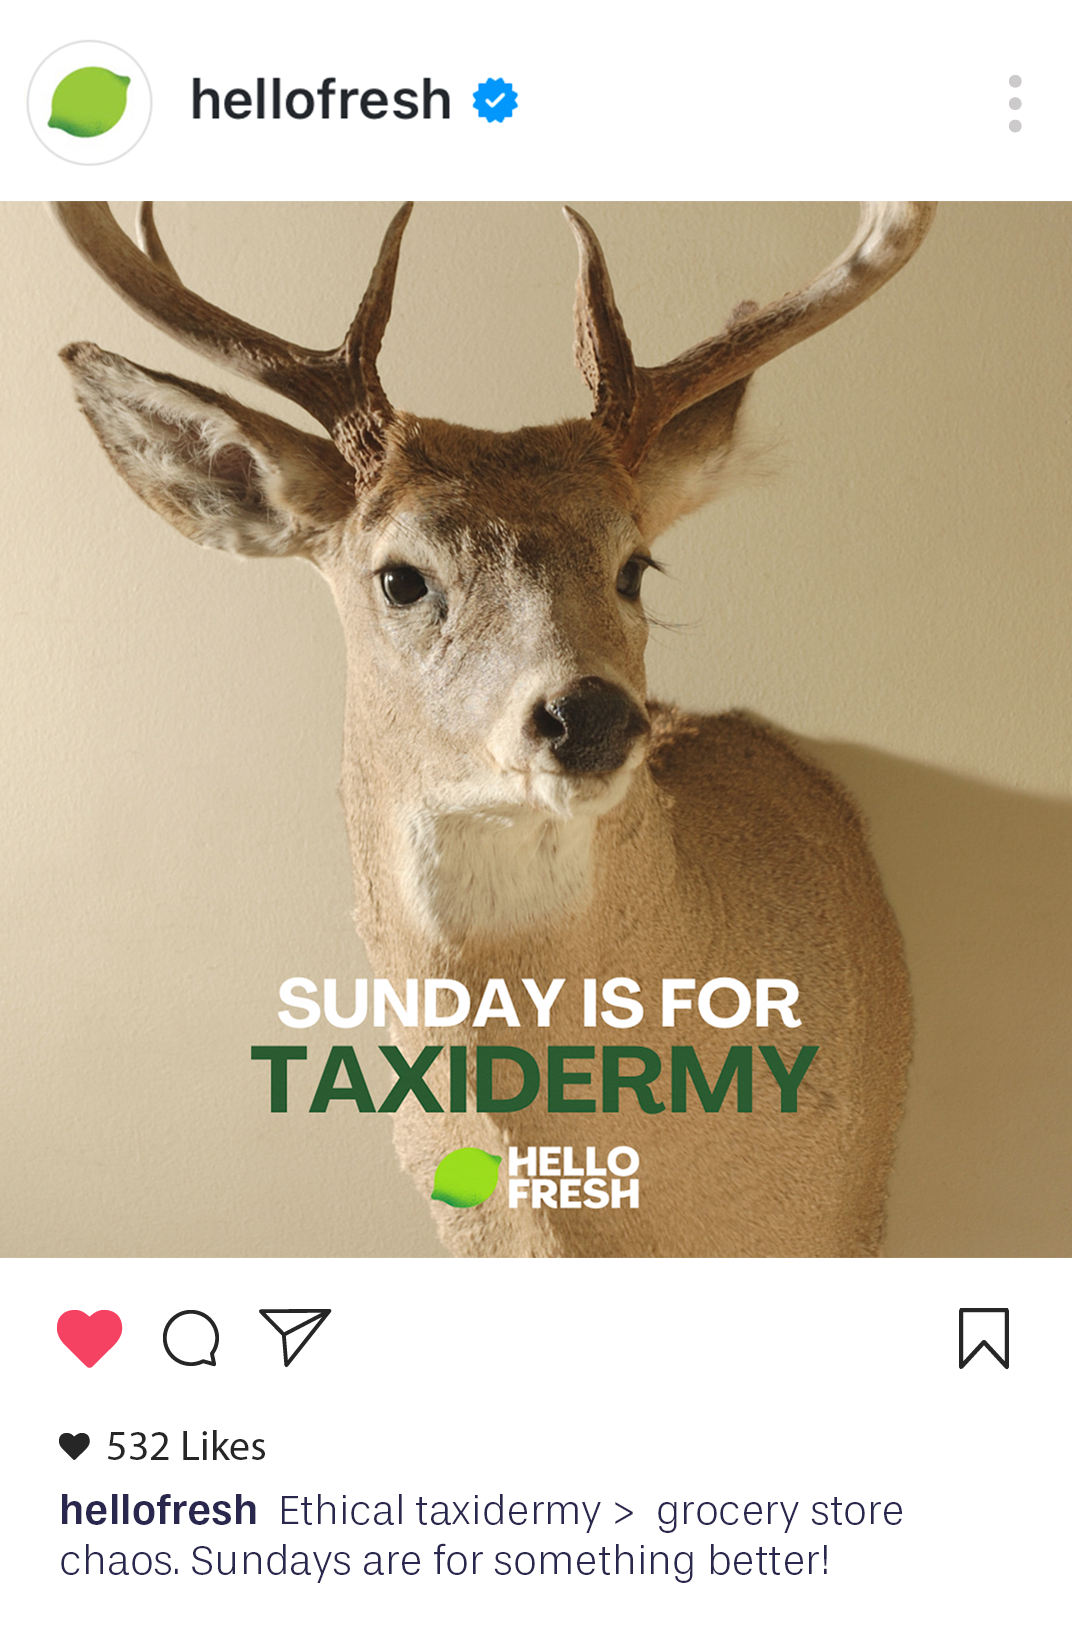Click the HelloFresh lime logo in image
This screenshot has height=1642, width=1072.
coord(466,1177)
